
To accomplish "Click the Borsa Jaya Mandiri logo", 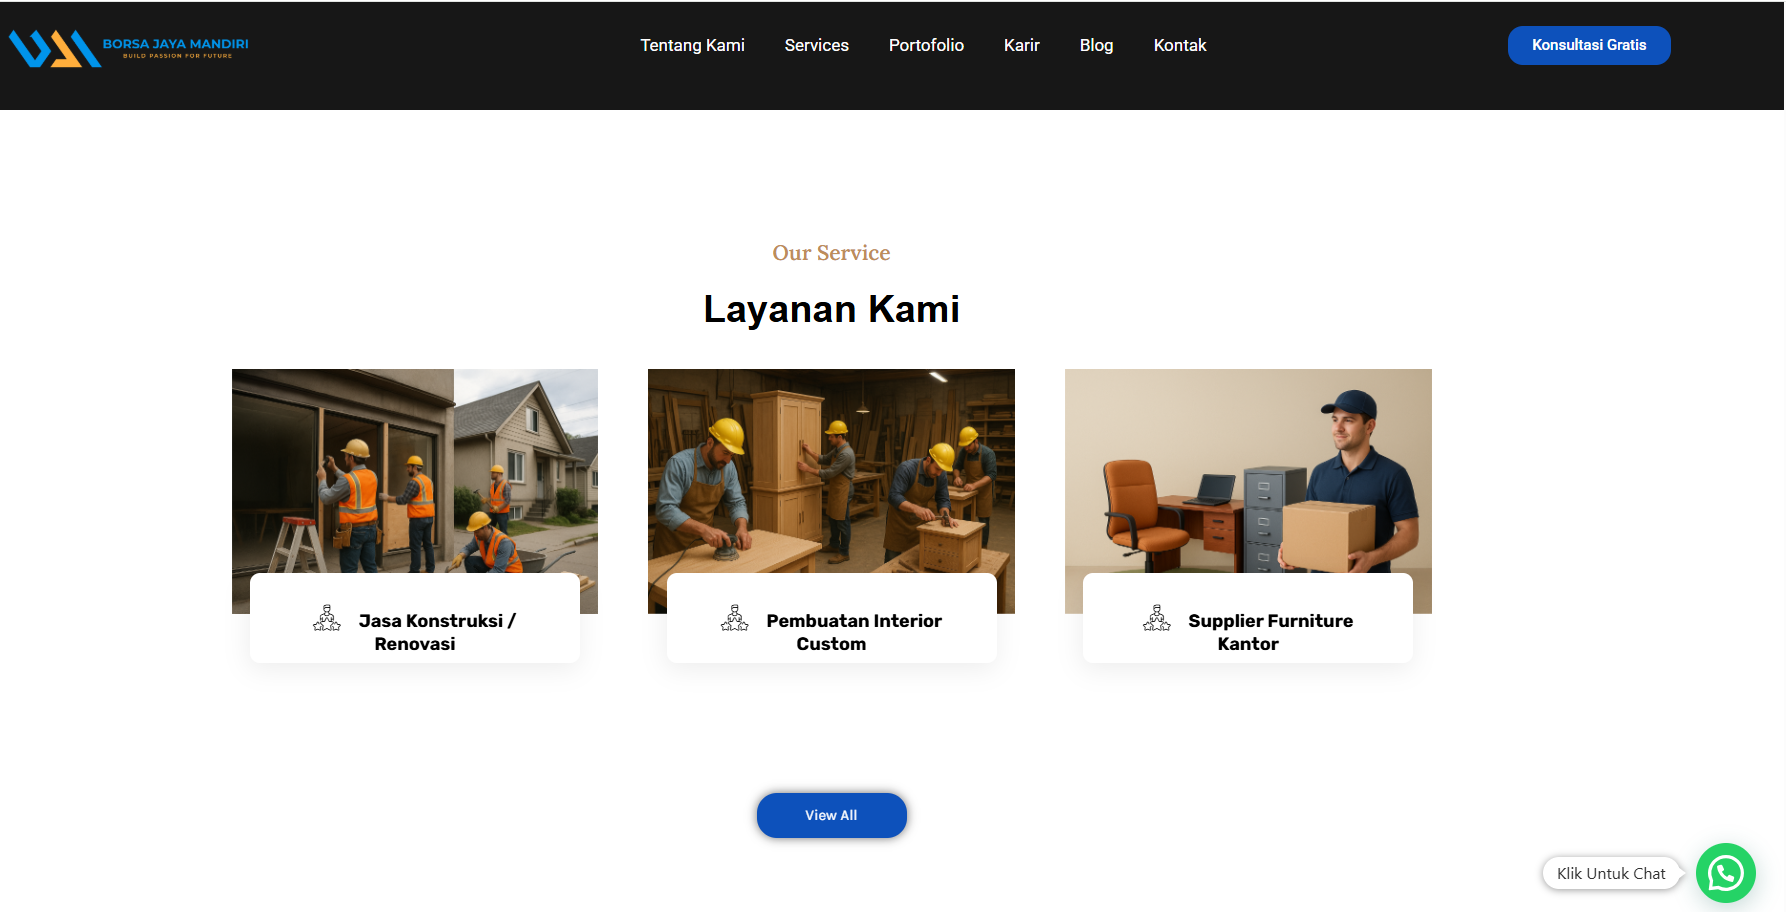I will click(129, 47).
